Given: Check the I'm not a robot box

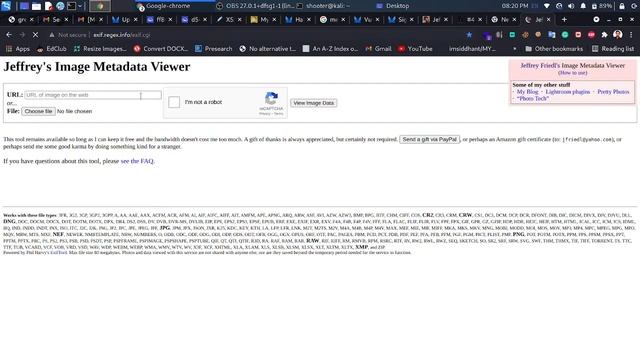Looking at the screenshot, I should 174,102.
